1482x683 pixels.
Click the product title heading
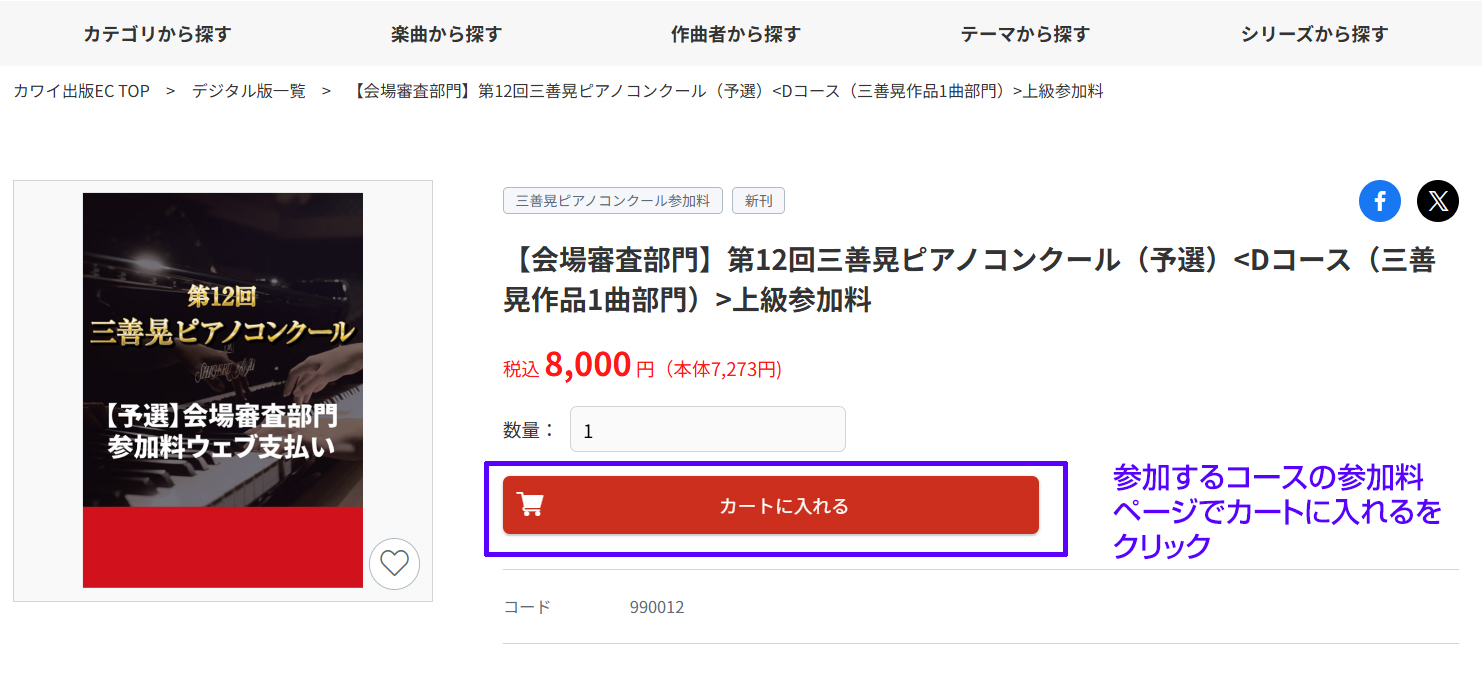click(968, 279)
